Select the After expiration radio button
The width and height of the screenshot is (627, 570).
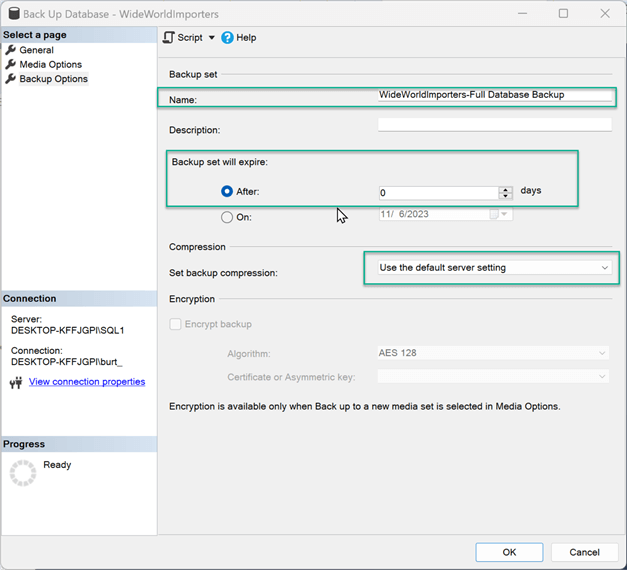(227, 191)
